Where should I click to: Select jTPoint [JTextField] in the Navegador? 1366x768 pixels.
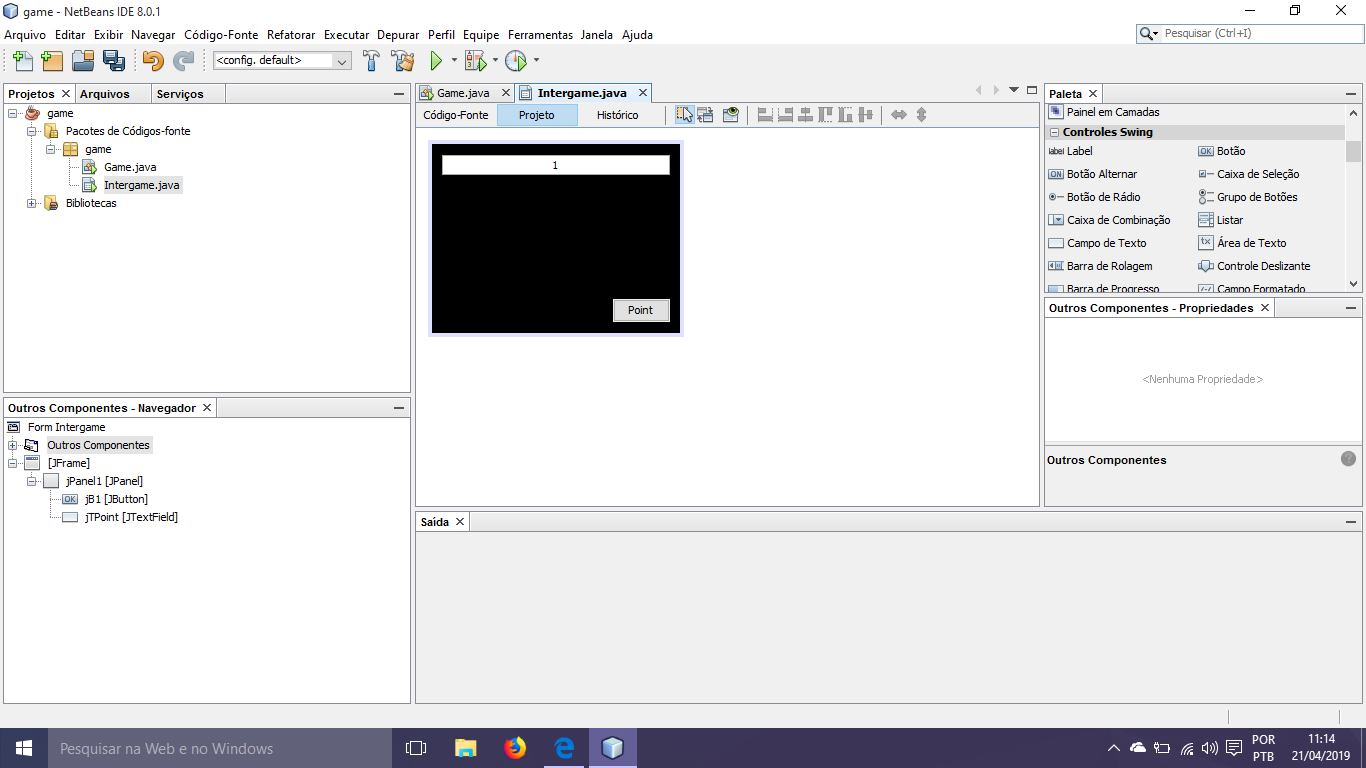pyautogui.click(x=131, y=517)
